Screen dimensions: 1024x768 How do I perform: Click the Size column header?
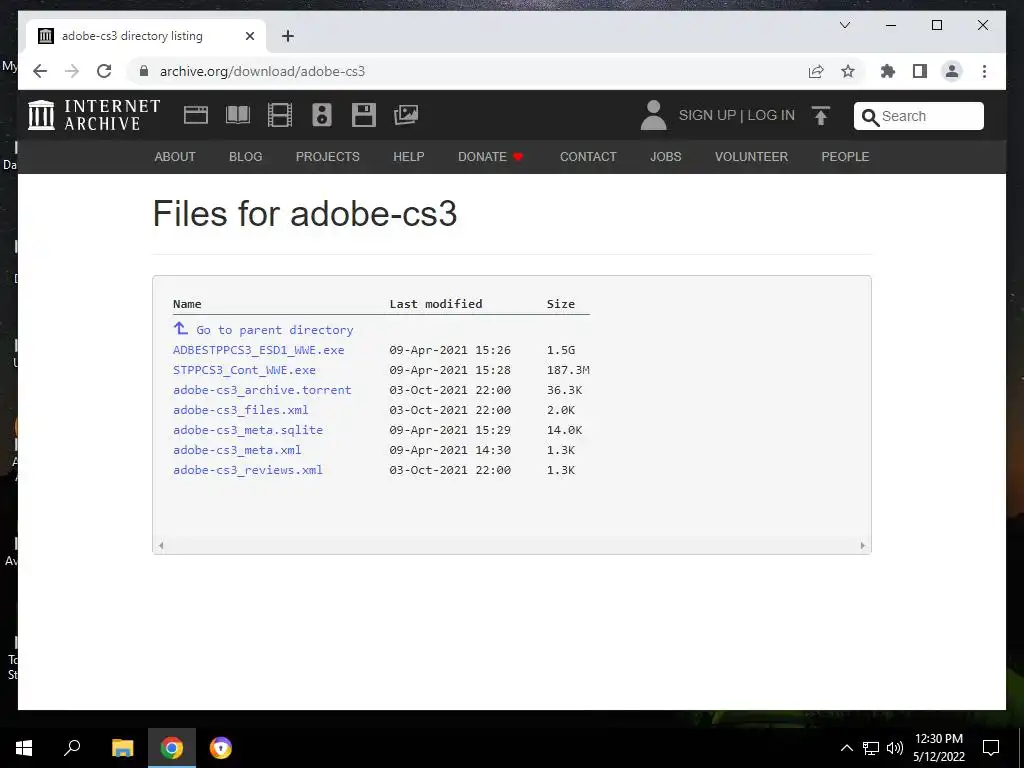(x=561, y=304)
